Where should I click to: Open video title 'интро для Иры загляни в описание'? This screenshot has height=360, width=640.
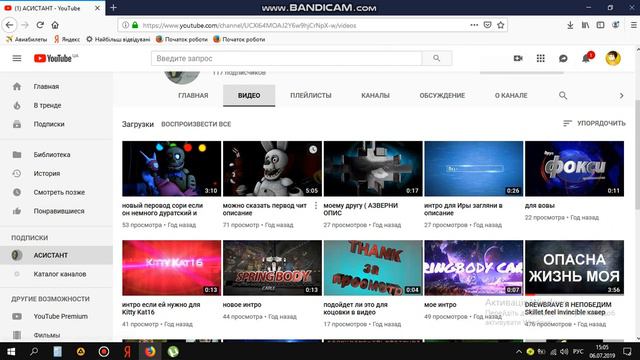[463, 209]
